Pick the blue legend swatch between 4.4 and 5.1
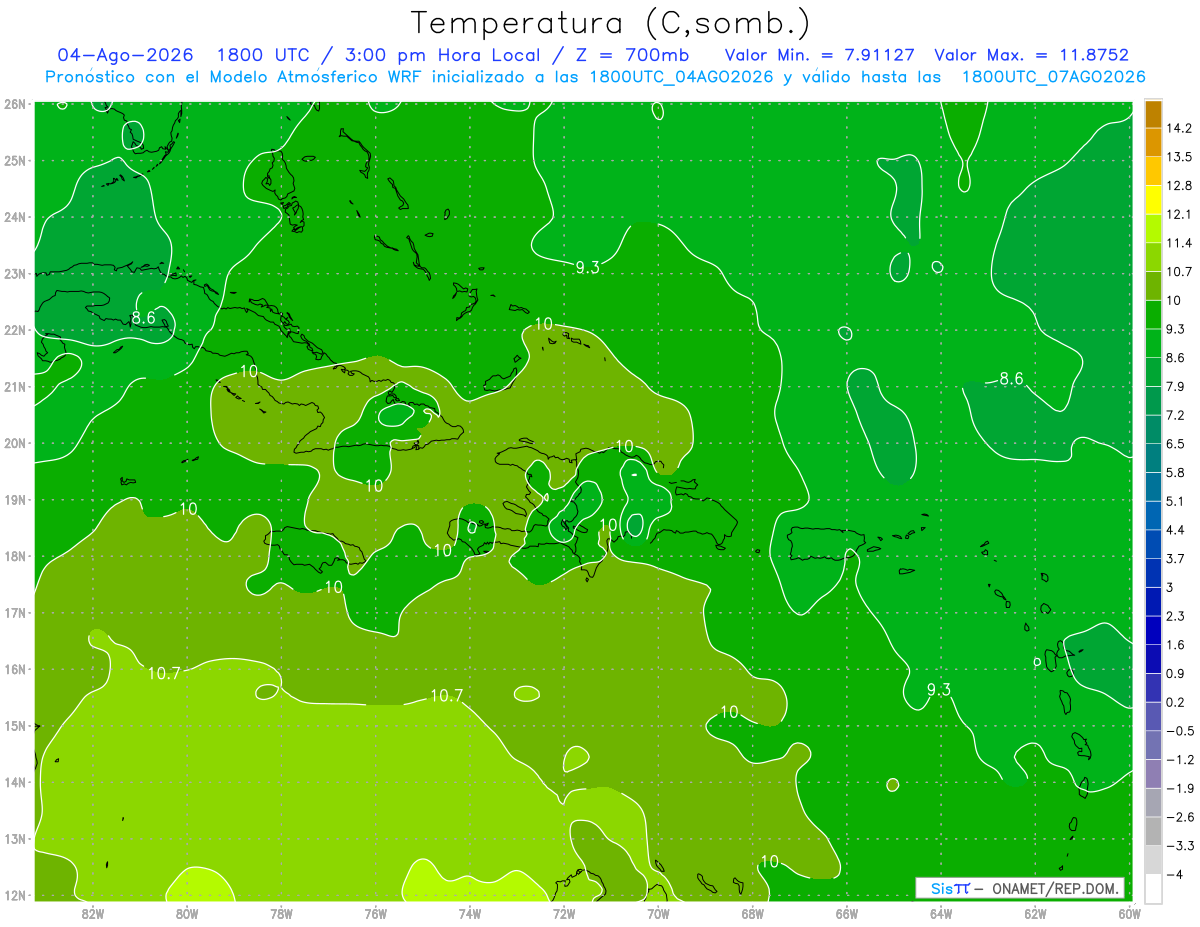The height and width of the screenshot is (927, 1200). (1153, 515)
